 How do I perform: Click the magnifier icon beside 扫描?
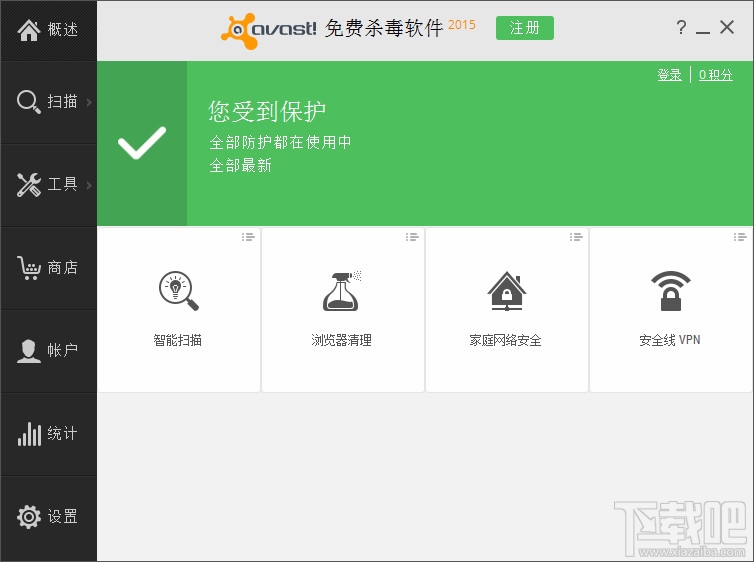(x=29, y=102)
